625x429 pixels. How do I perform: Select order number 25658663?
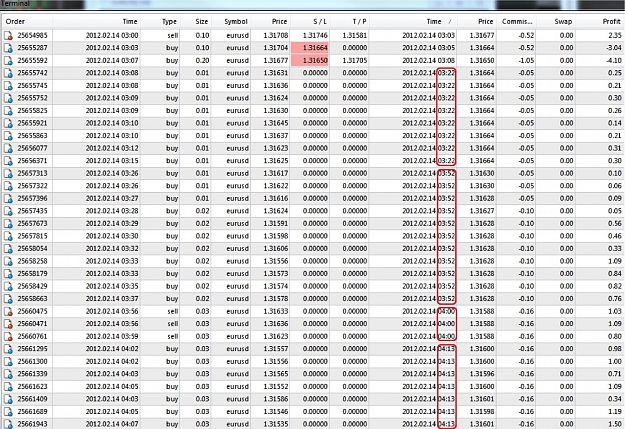[32, 299]
